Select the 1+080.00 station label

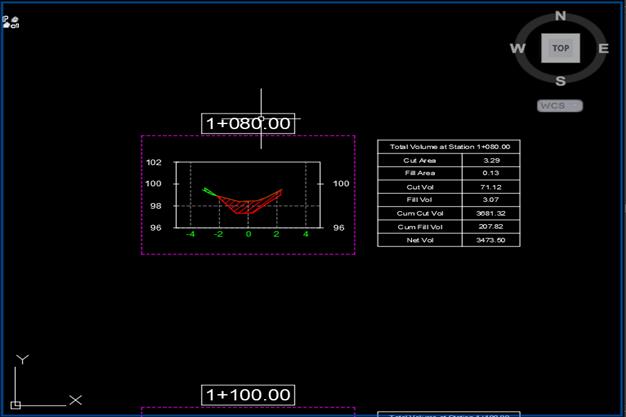[x=248, y=123]
